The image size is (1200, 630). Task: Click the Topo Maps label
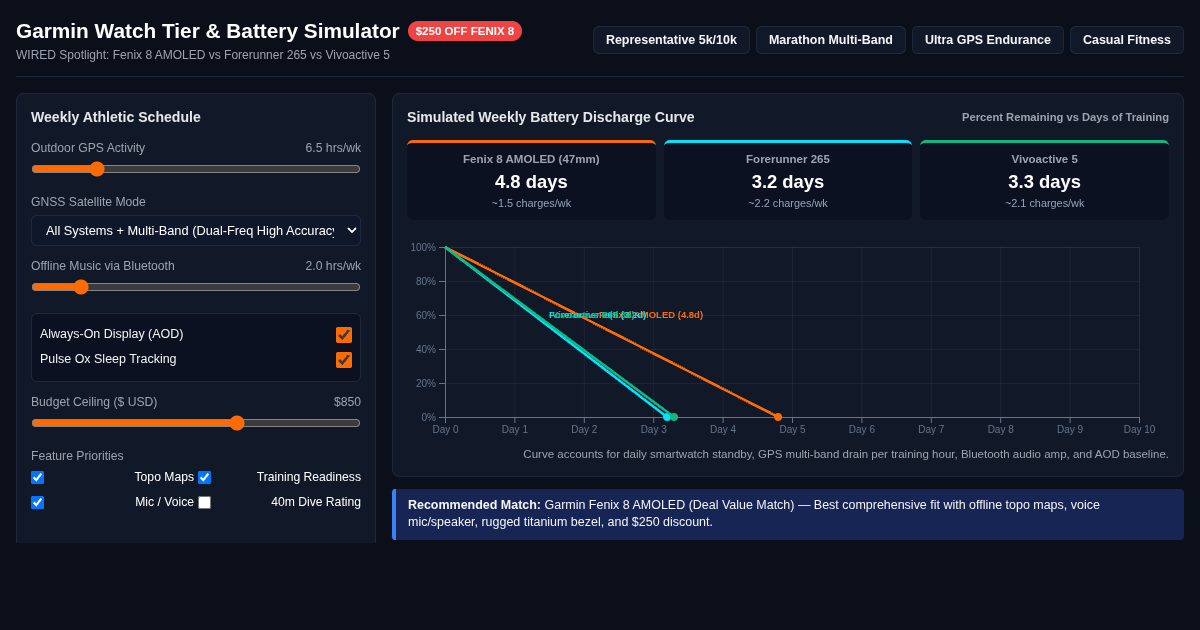164,477
